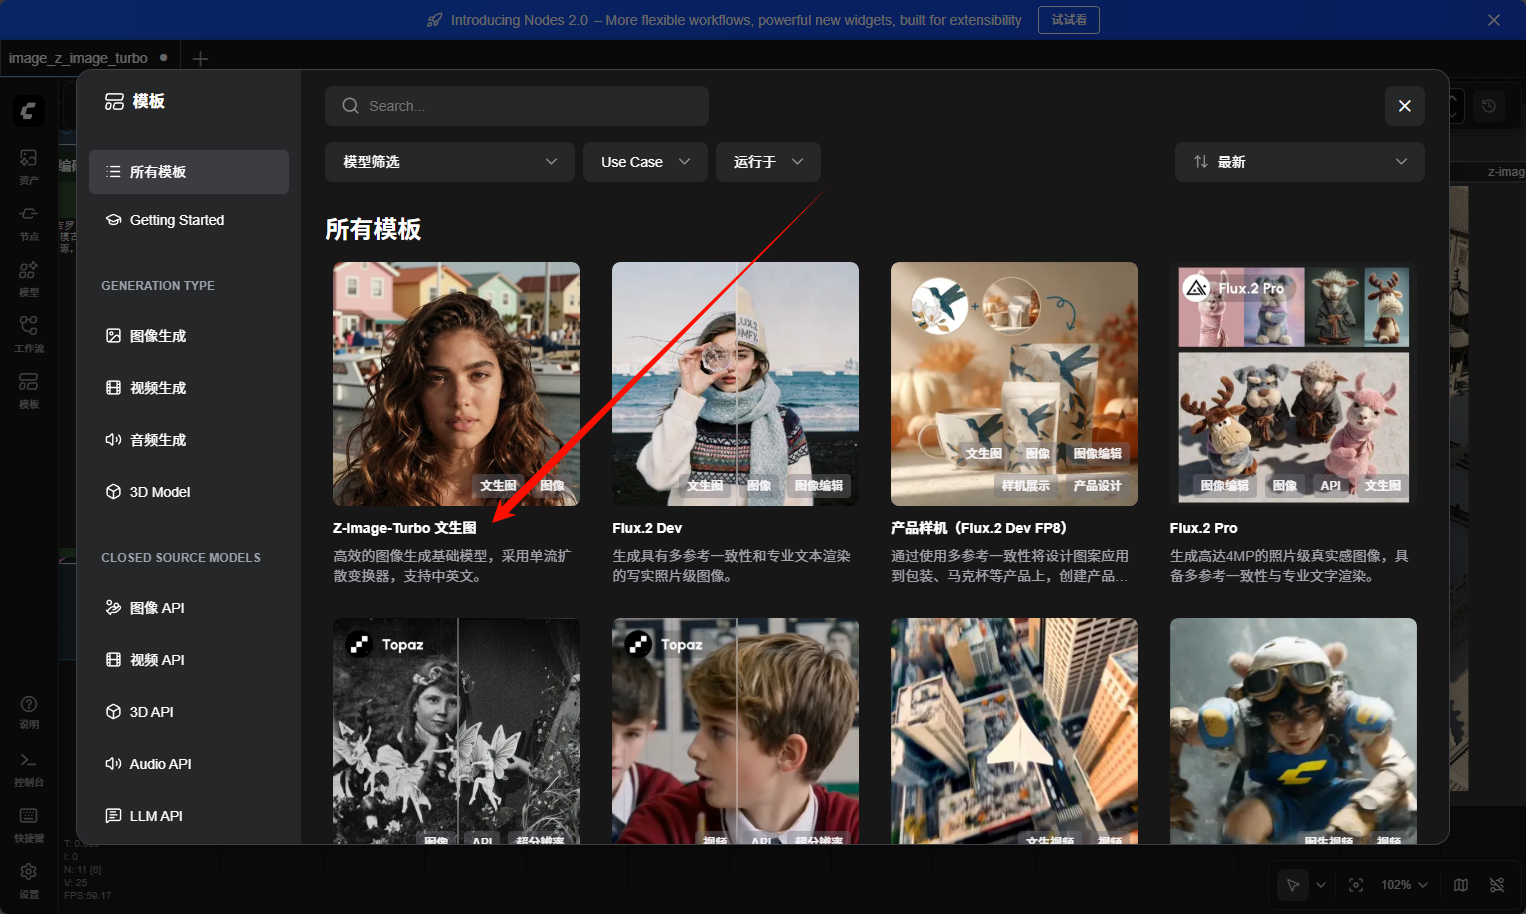
Task: Click the 快捷键 (Shortcuts) icon
Action: [x=28, y=822]
